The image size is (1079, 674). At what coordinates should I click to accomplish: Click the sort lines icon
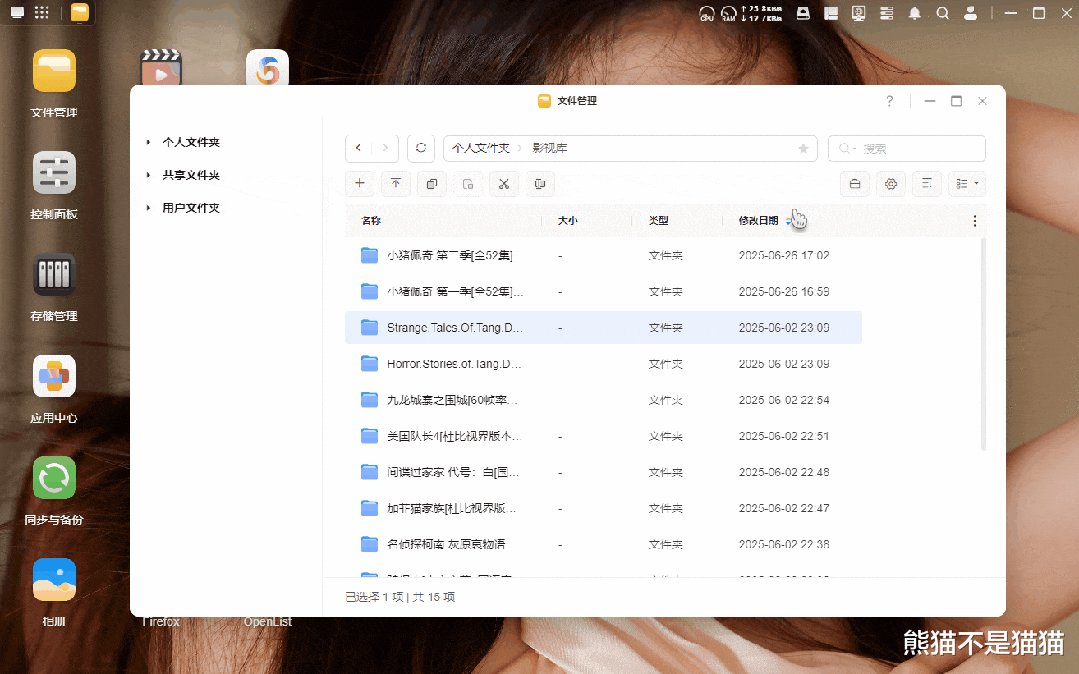pyautogui.click(x=927, y=184)
